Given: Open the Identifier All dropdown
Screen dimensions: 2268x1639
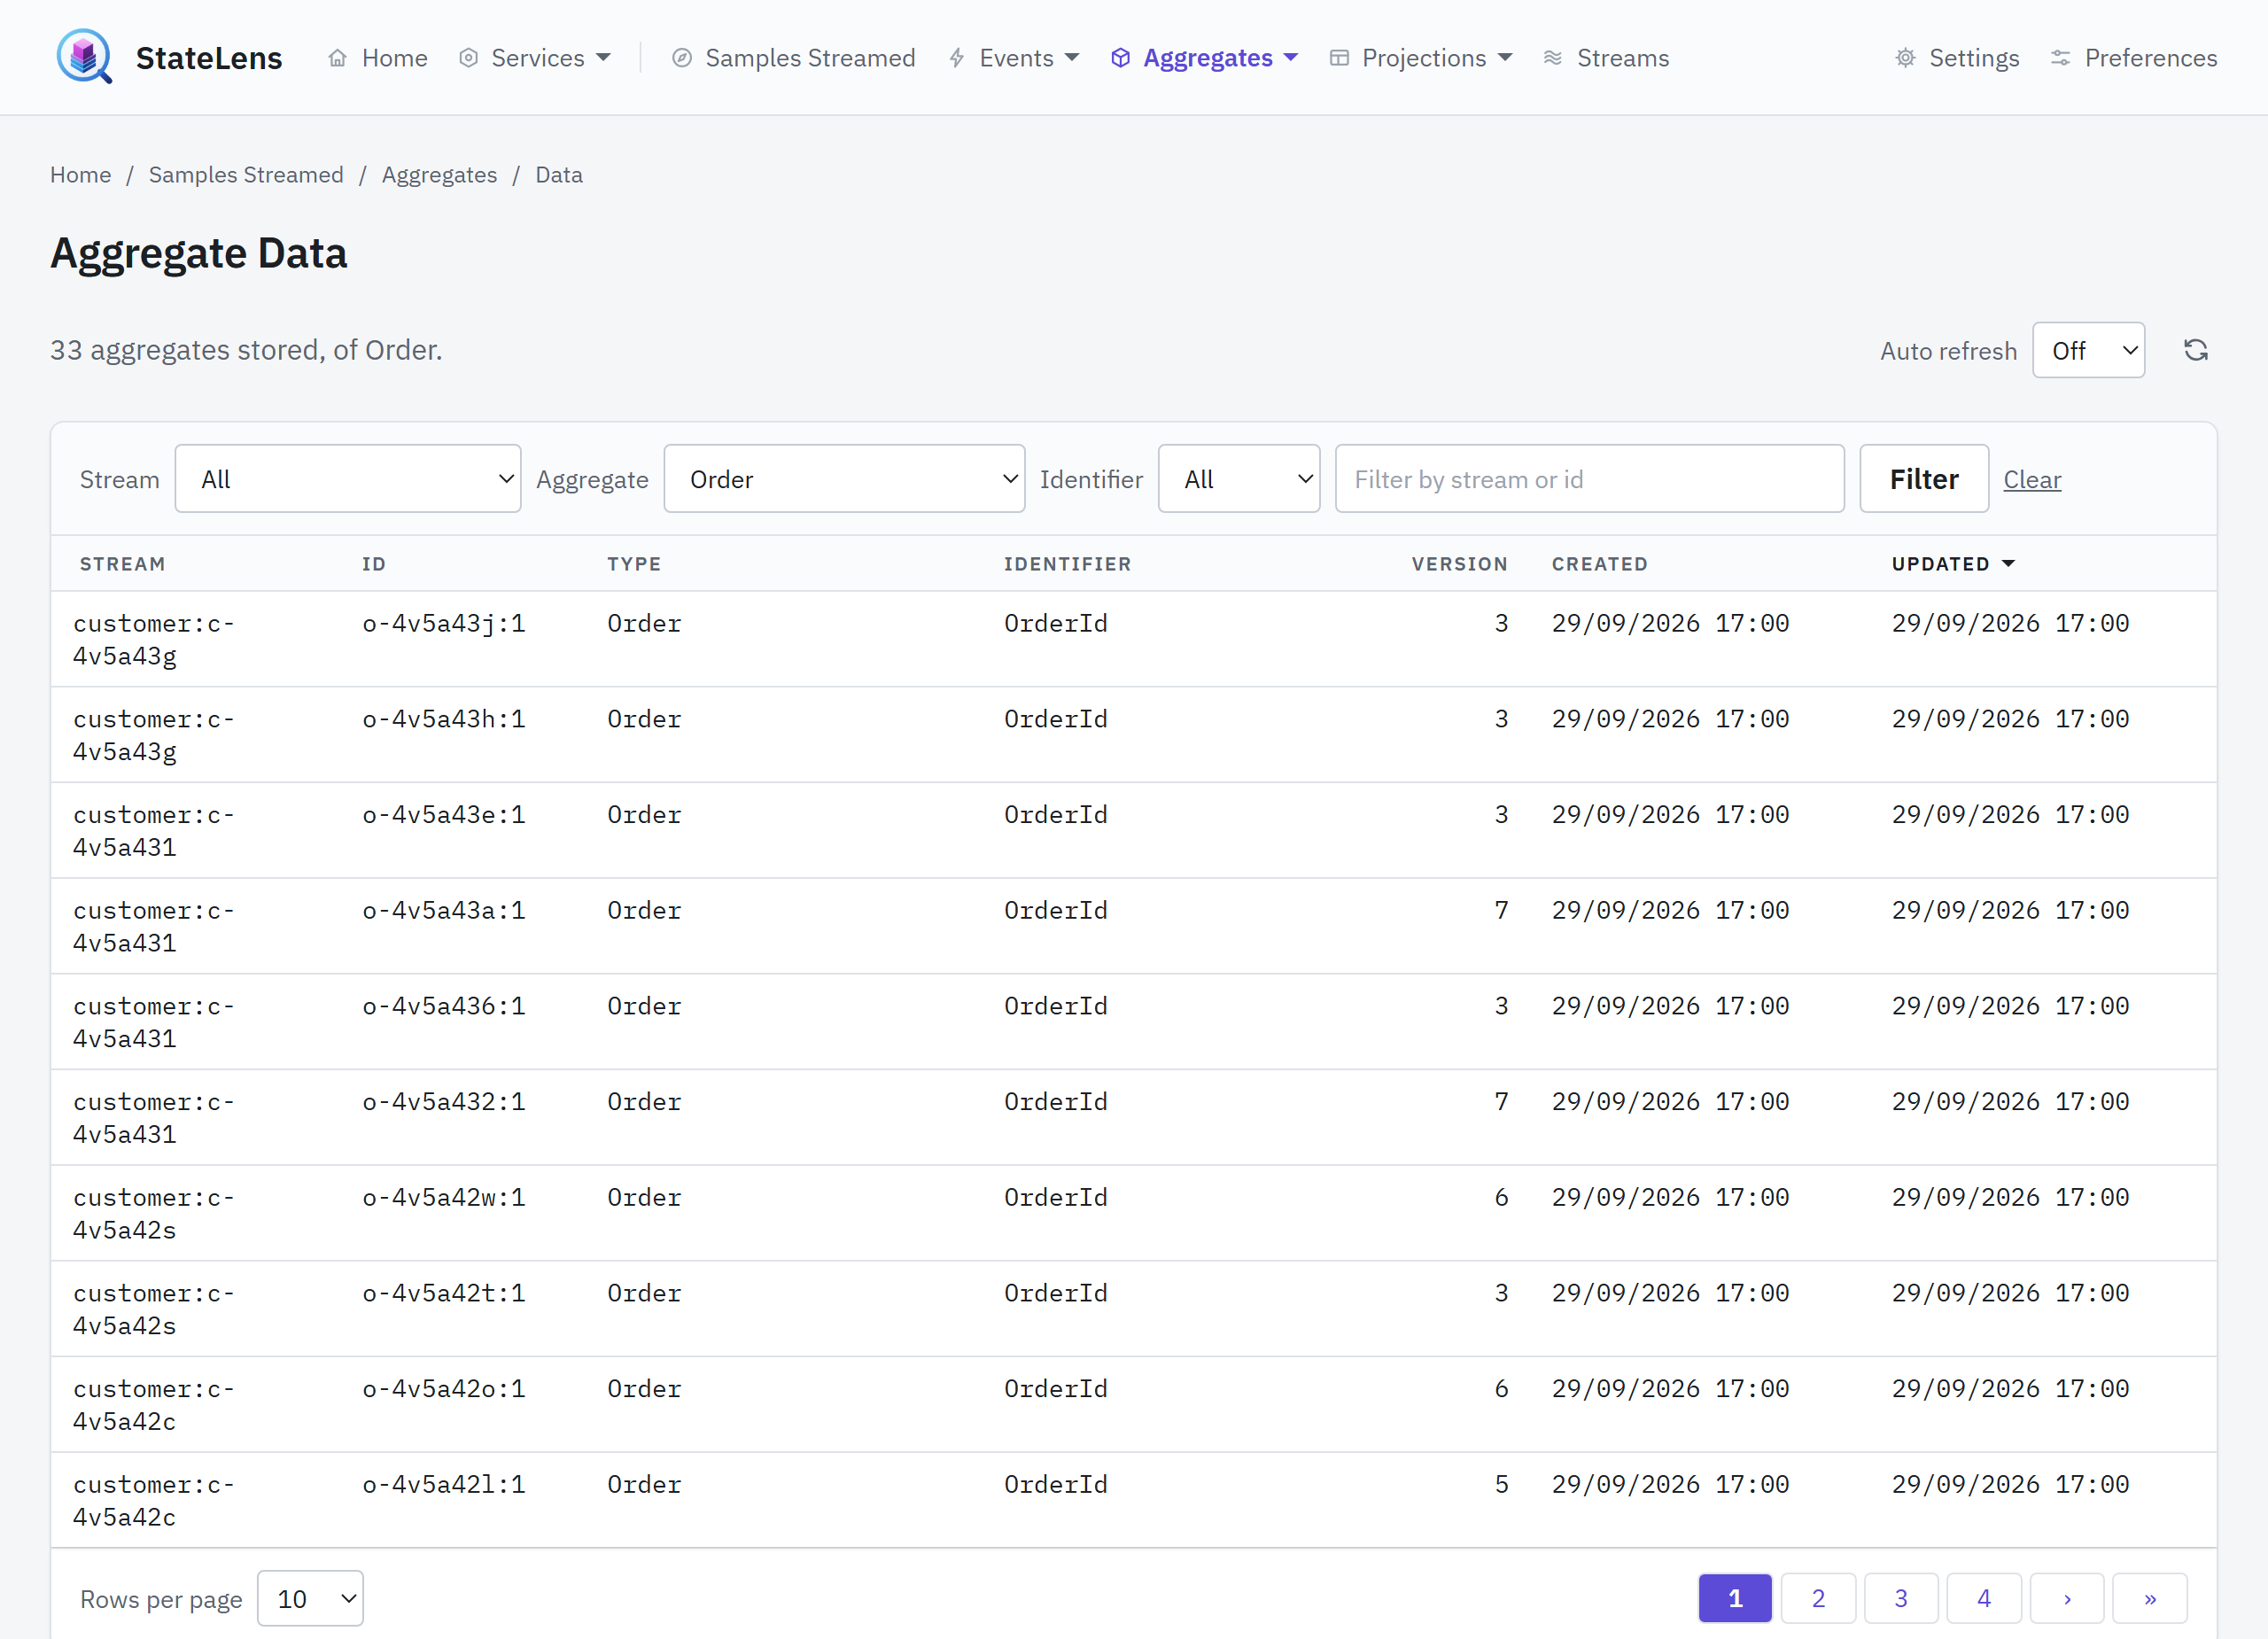Looking at the screenshot, I should [x=1239, y=479].
